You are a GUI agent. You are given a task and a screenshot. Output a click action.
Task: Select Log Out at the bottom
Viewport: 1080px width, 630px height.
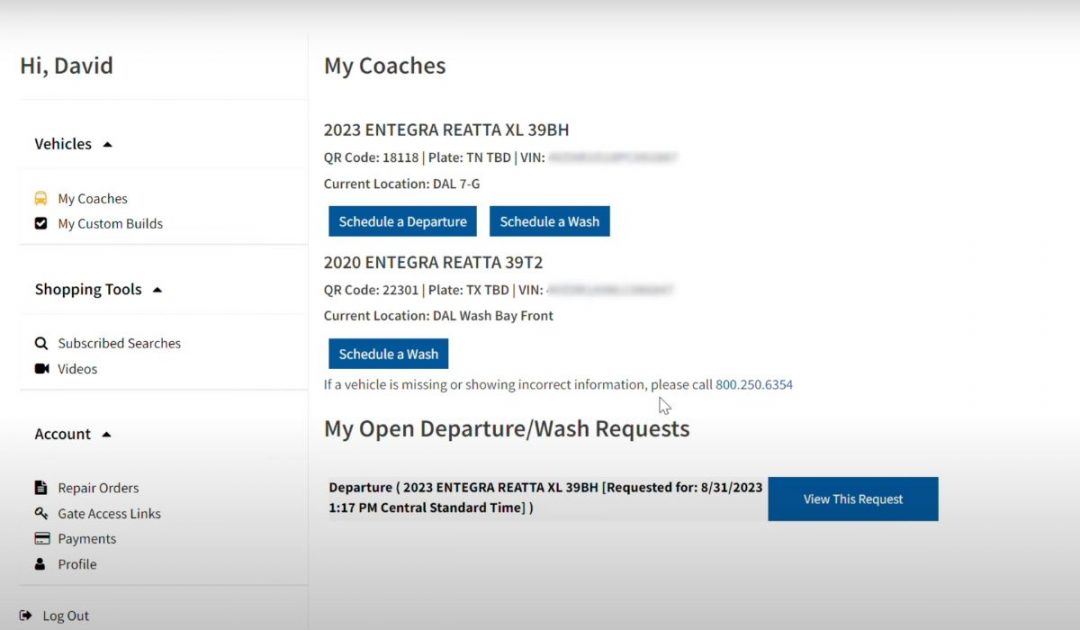tap(65, 615)
